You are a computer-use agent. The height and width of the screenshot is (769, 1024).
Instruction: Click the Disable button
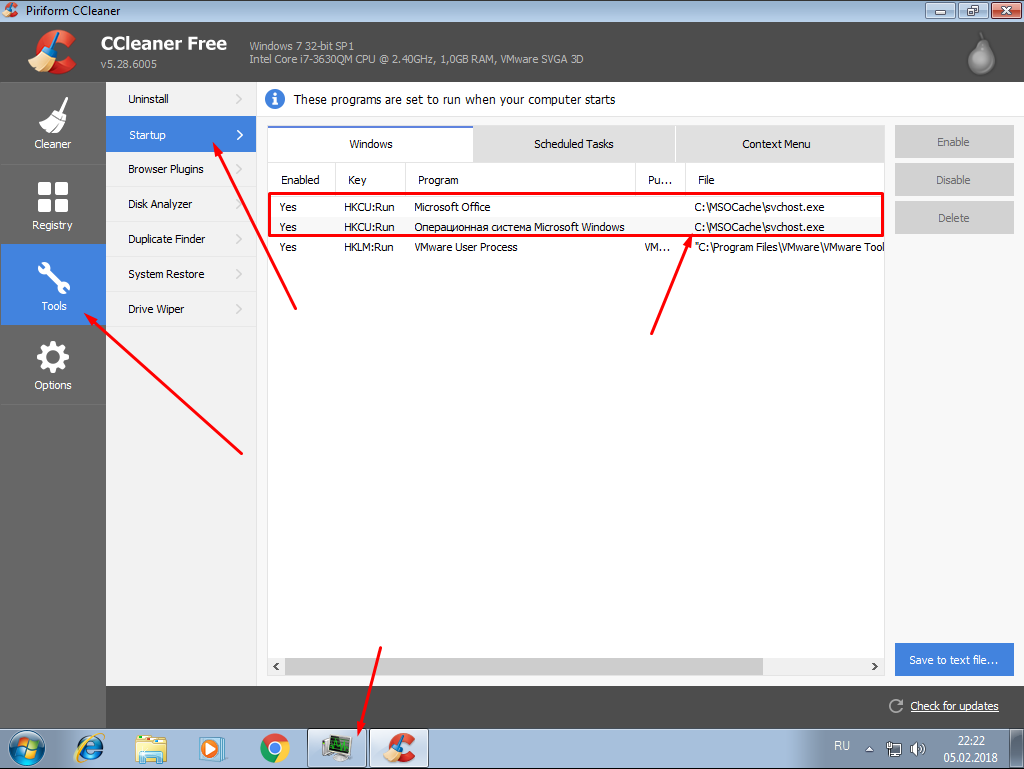point(953,180)
